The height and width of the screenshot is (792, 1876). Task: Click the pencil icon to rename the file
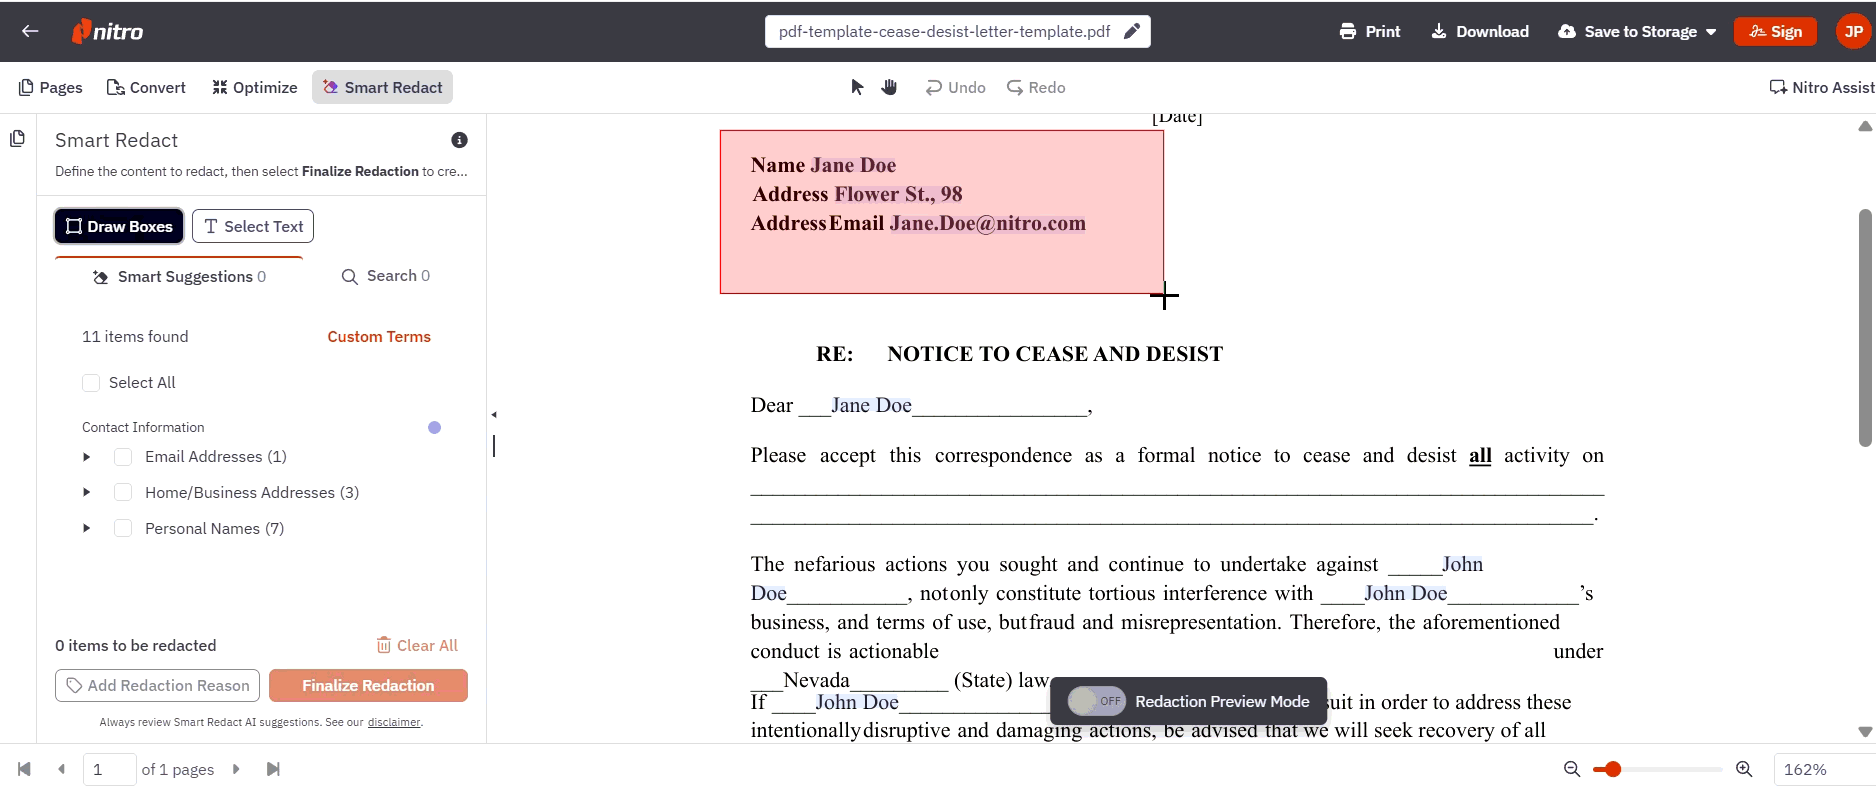click(1132, 31)
